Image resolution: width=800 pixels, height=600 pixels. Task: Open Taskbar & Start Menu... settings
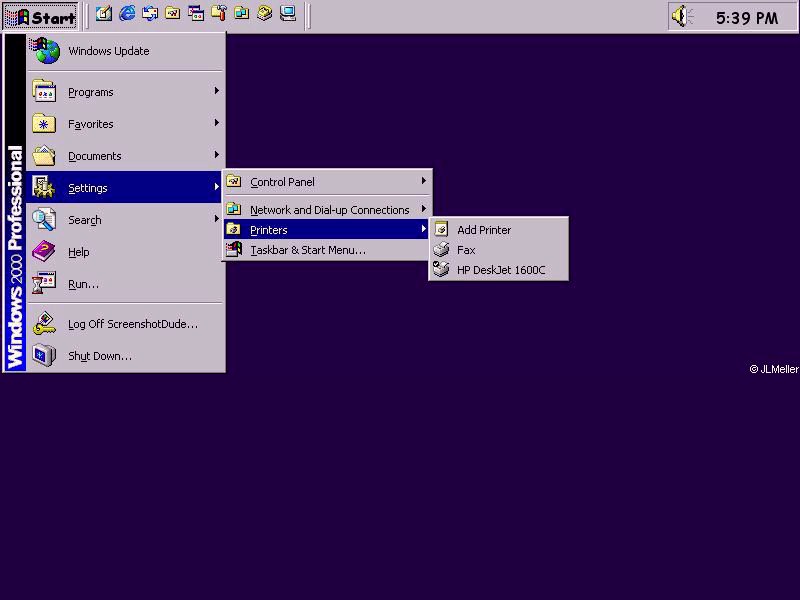(327, 250)
